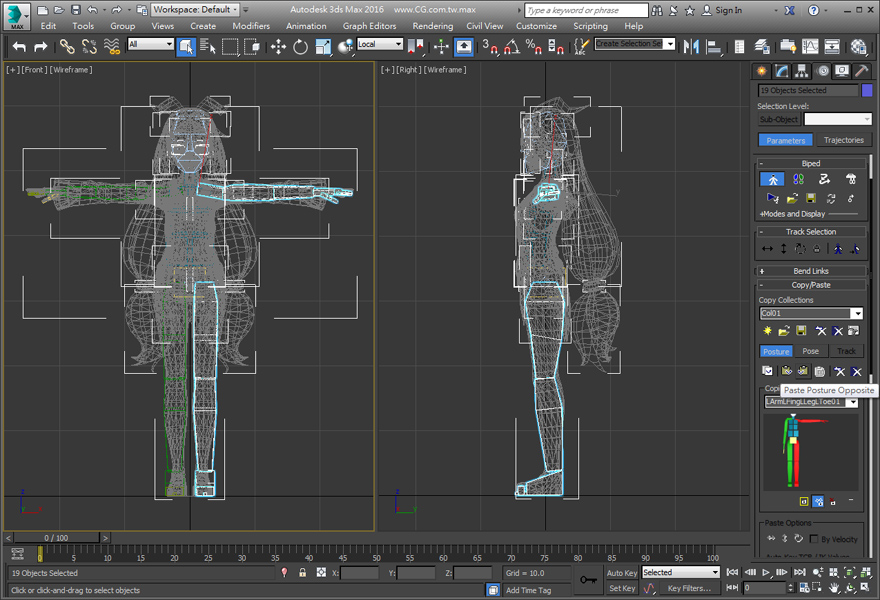Toggle the Set Key mode button
Image resolution: width=880 pixels, height=600 pixels.
(622, 588)
